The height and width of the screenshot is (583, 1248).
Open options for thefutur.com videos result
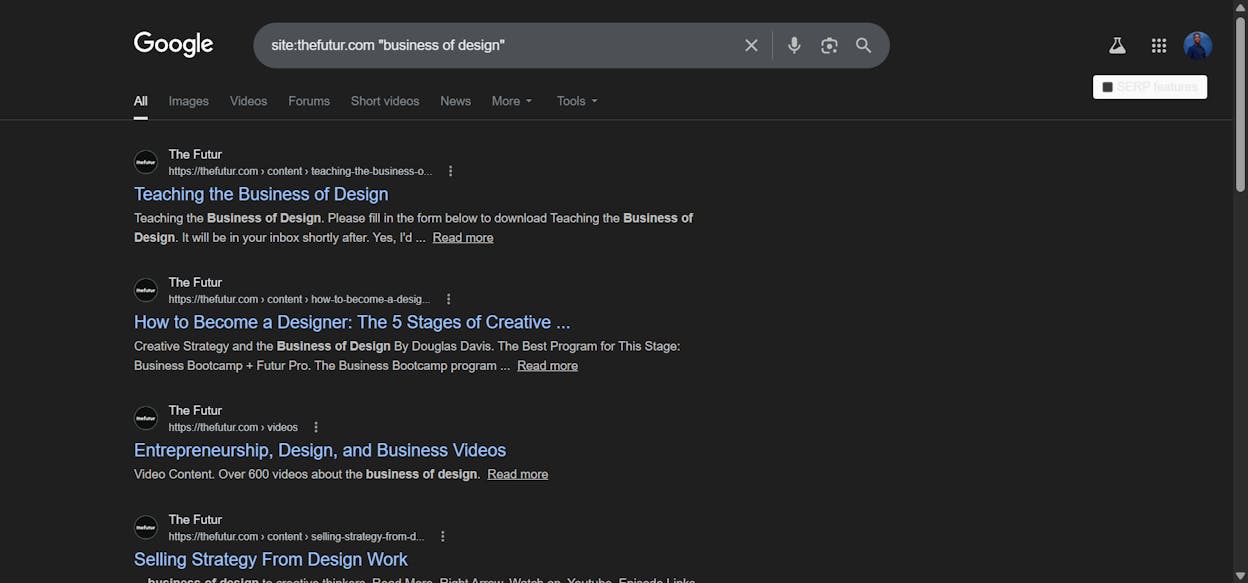tap(316, 427)
